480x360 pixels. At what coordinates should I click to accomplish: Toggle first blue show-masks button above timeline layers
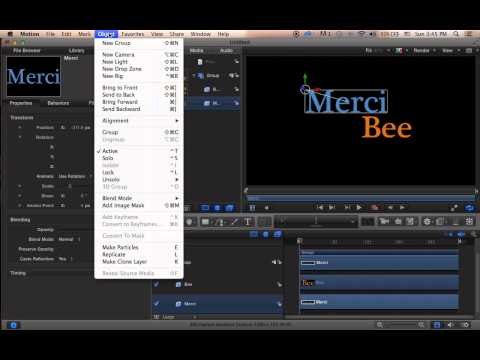pos(254,234)
